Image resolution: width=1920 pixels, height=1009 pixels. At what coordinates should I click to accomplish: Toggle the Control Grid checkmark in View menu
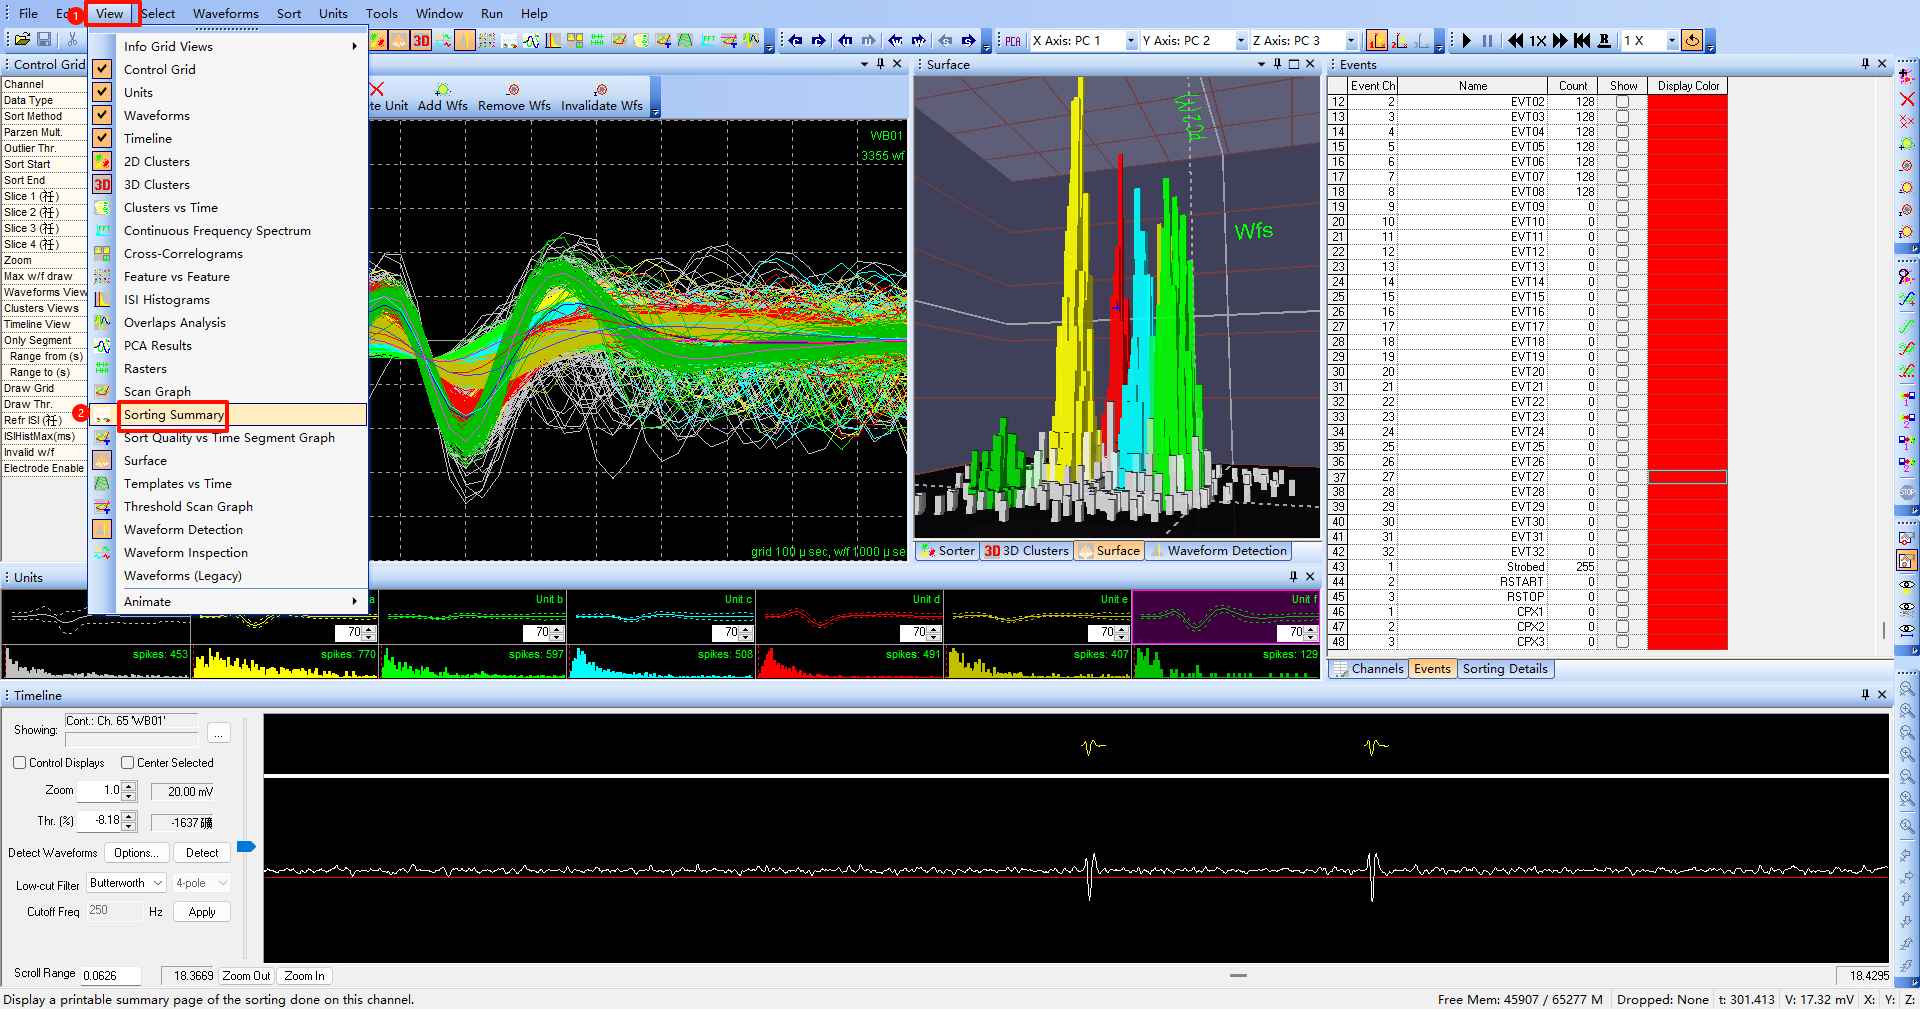pyautogui.click(x=102, y=69)
